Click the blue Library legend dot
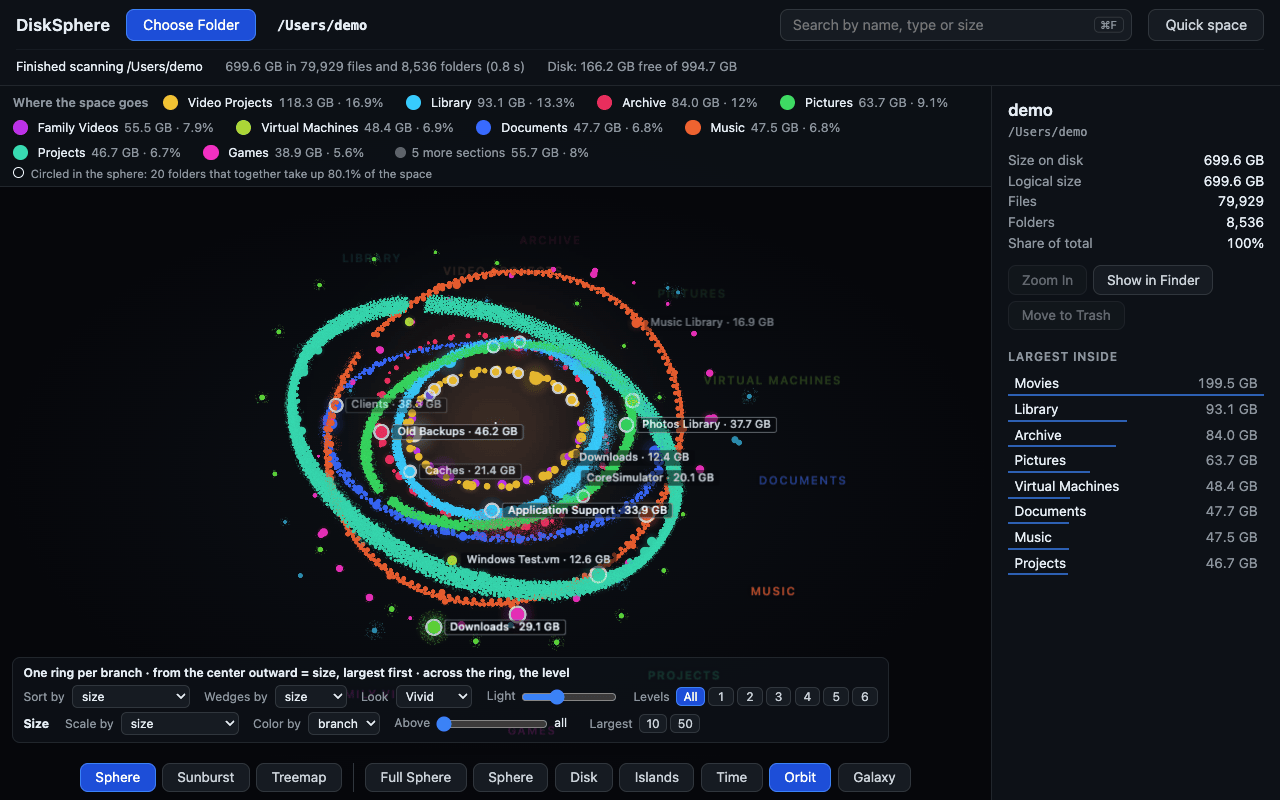1280x800 pixels. click(414, 103)
